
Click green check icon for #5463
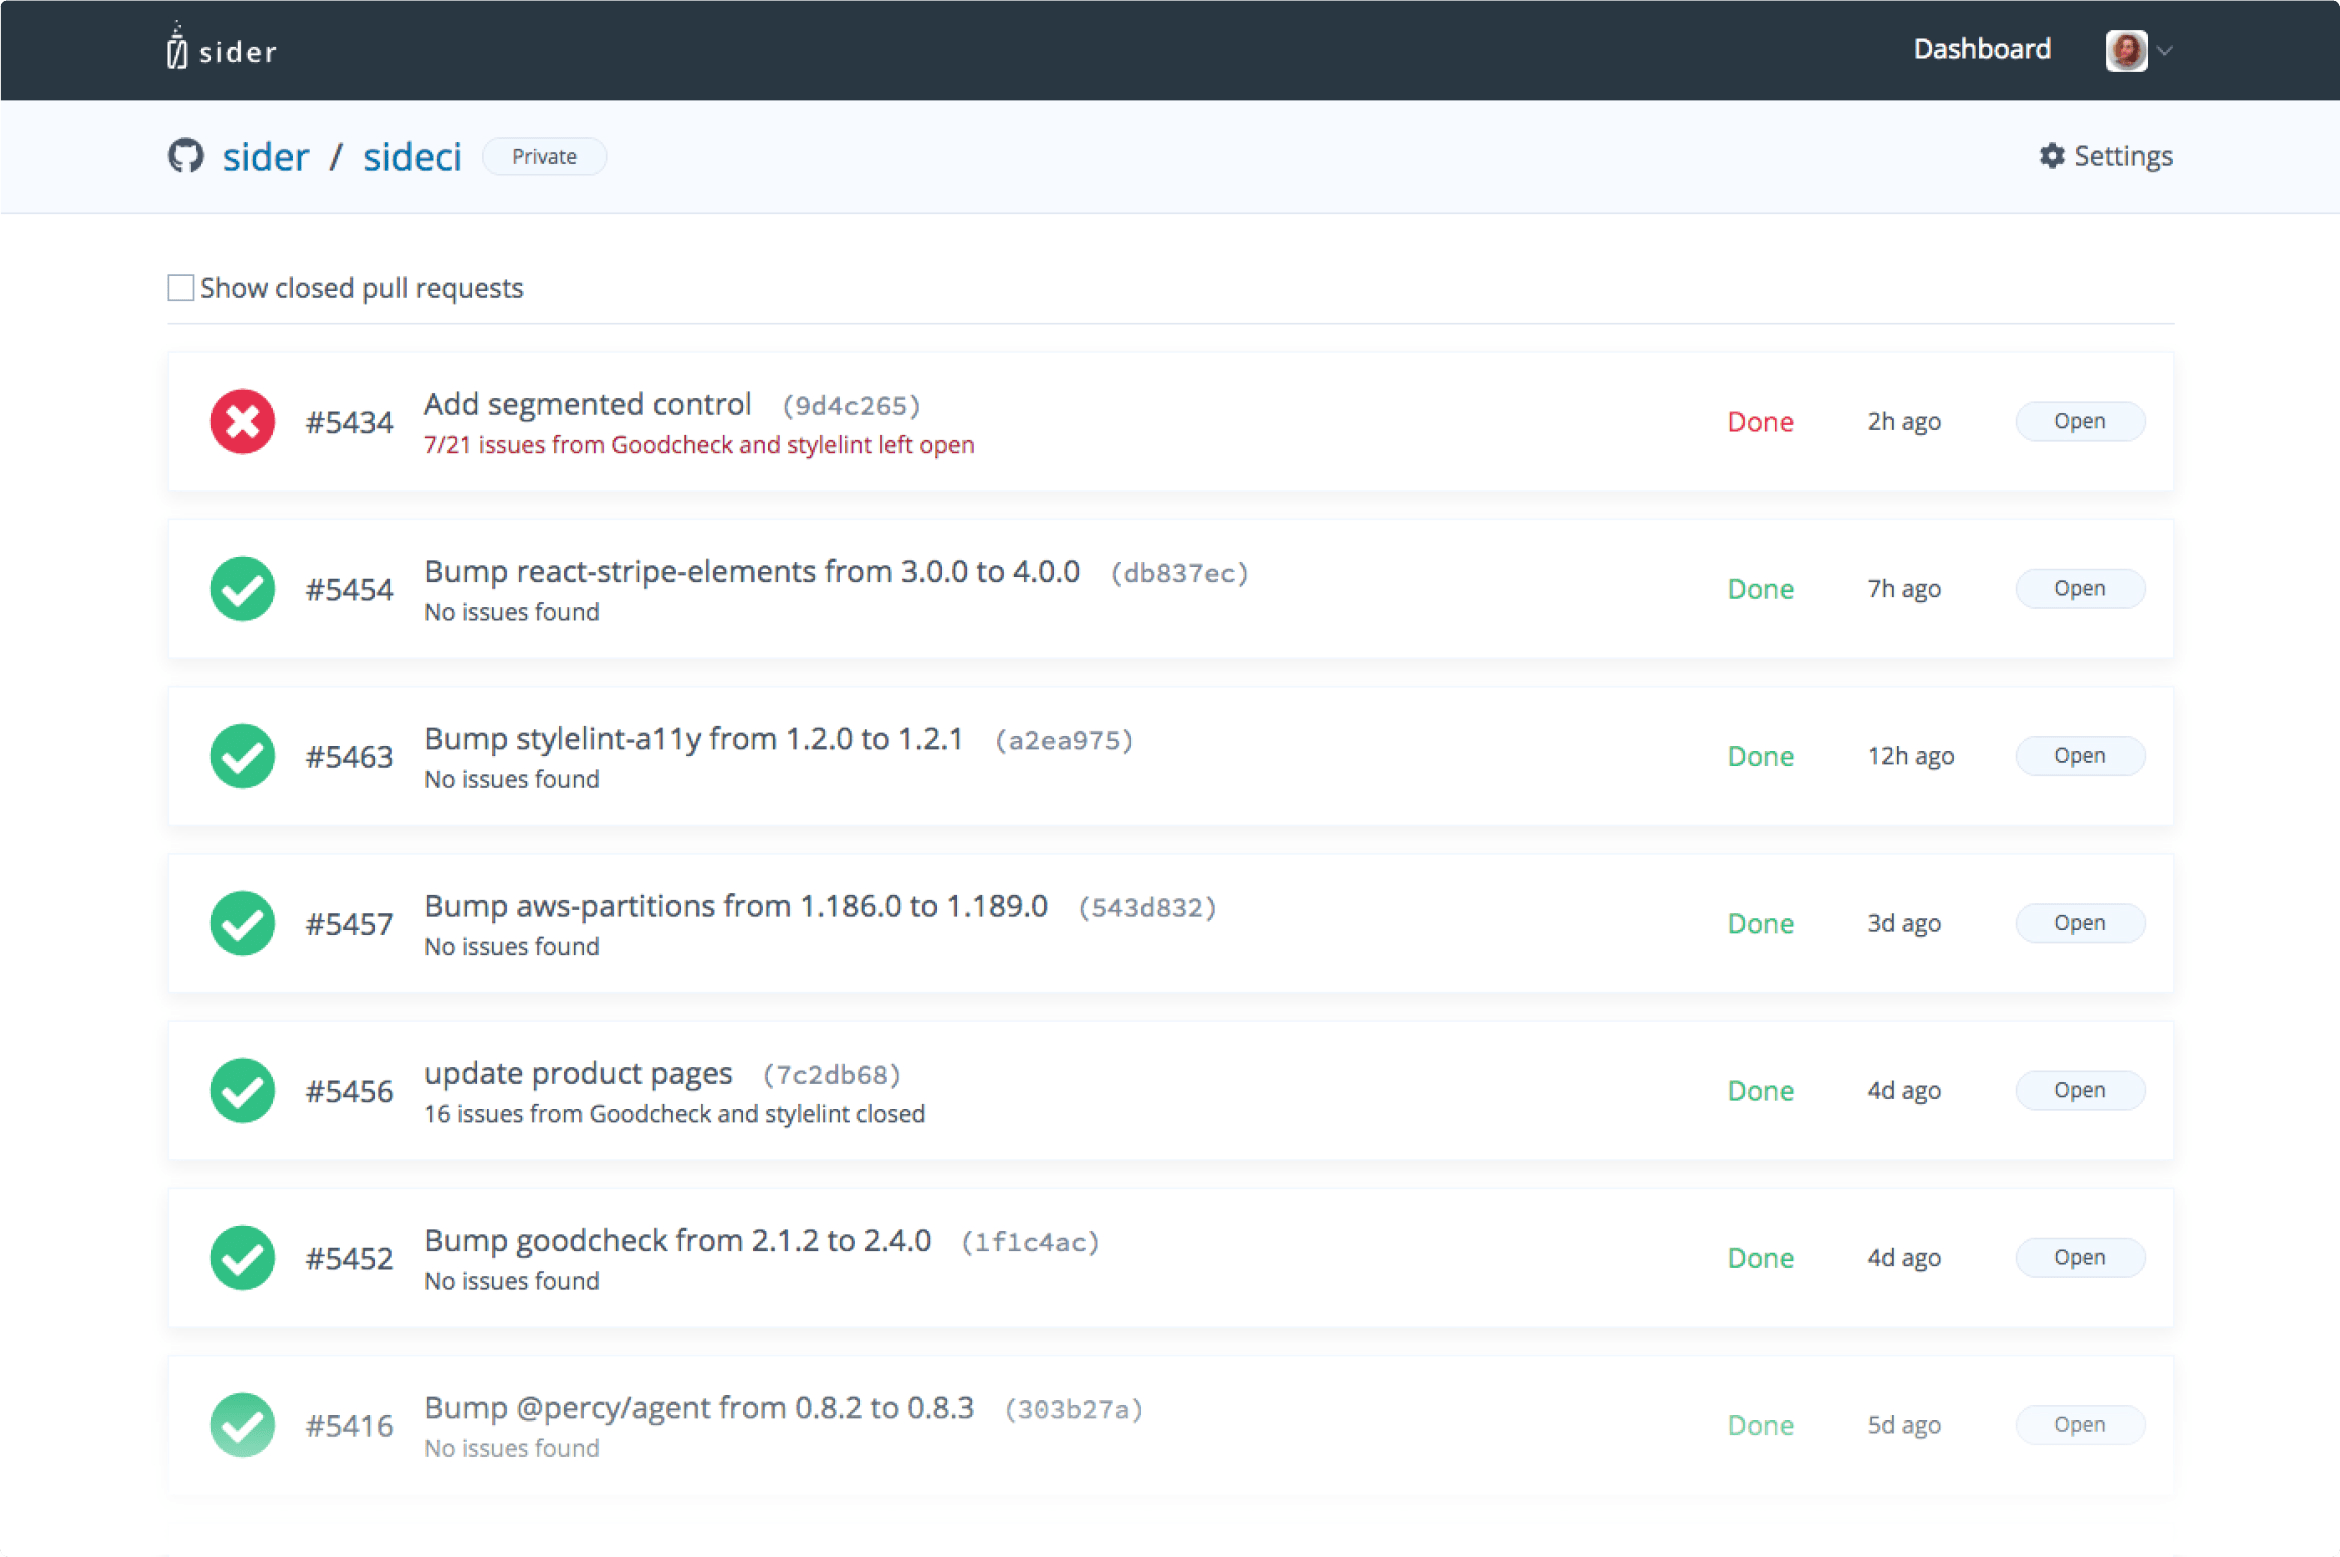pyautogui.click(x=243, y=755)
